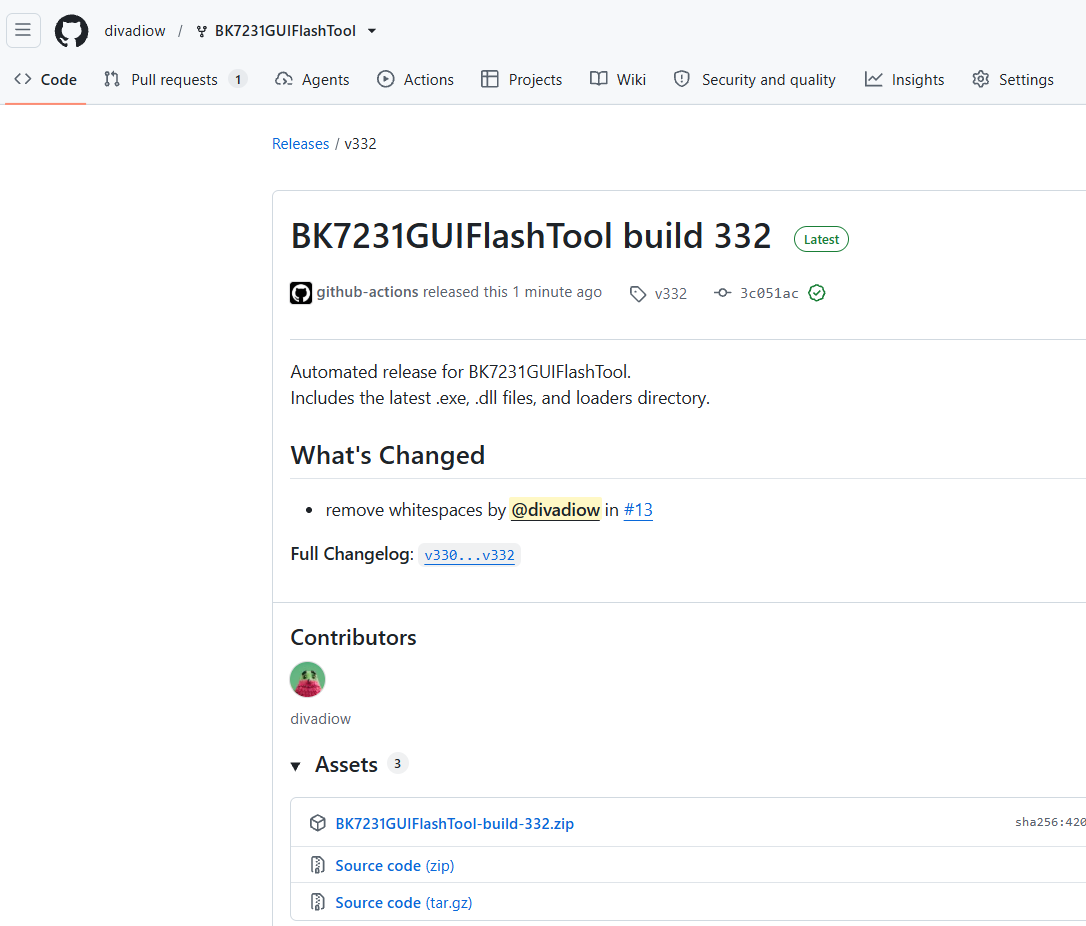
Task: Open the @divadiow mention link
Action: click(555, 510)
